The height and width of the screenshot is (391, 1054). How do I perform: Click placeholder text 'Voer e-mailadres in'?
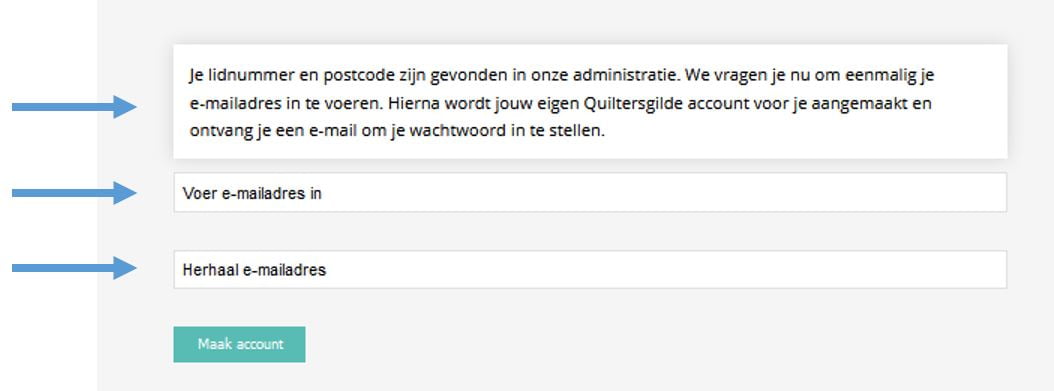click(252, 193)
